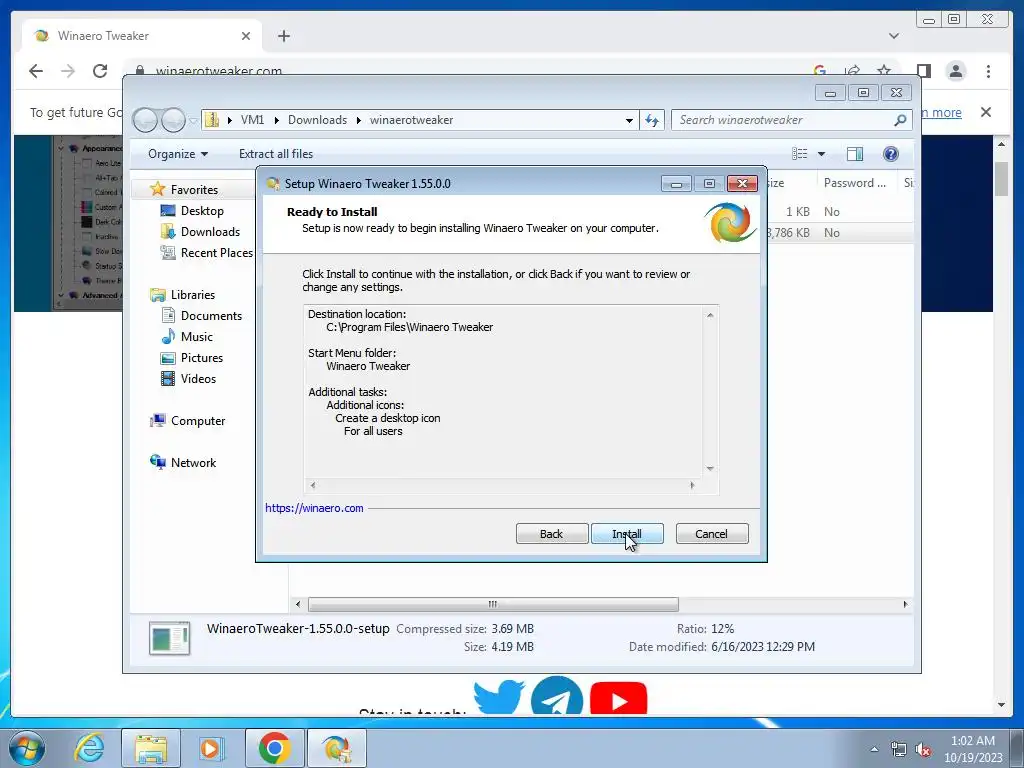Click Downloads in Explorer breadcrumb
The image size is (1024, 768).
(x=317, y=120)
